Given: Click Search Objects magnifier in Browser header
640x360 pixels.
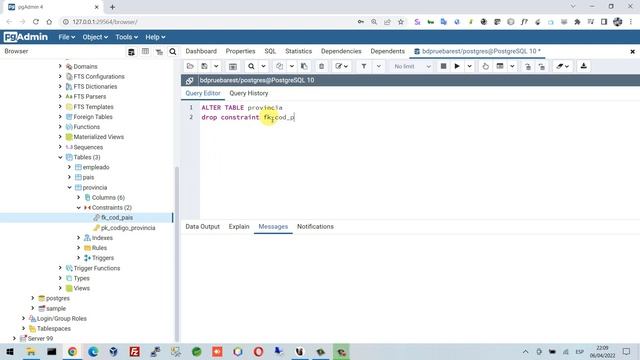Looking at the screenshot, I should 173,51.
